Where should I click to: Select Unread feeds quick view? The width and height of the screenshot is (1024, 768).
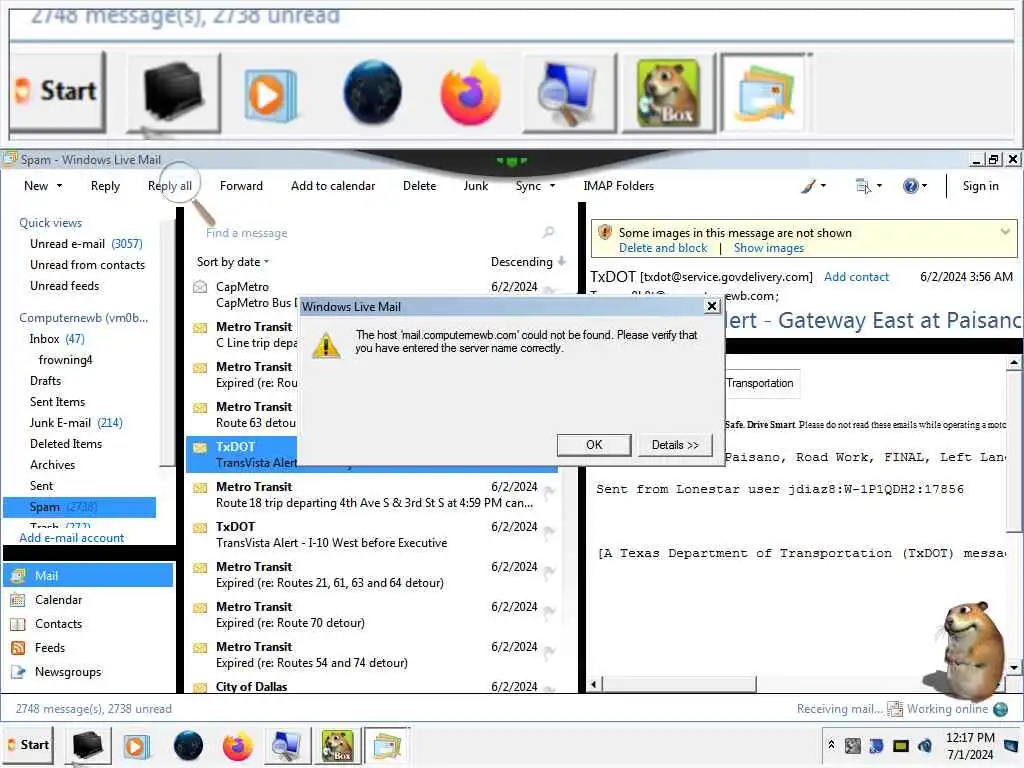65,285
